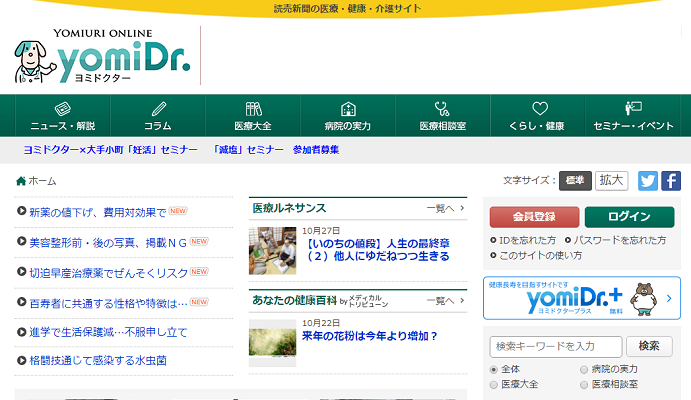
Task: Set text size to 拡大
Action: pos(611,181)
